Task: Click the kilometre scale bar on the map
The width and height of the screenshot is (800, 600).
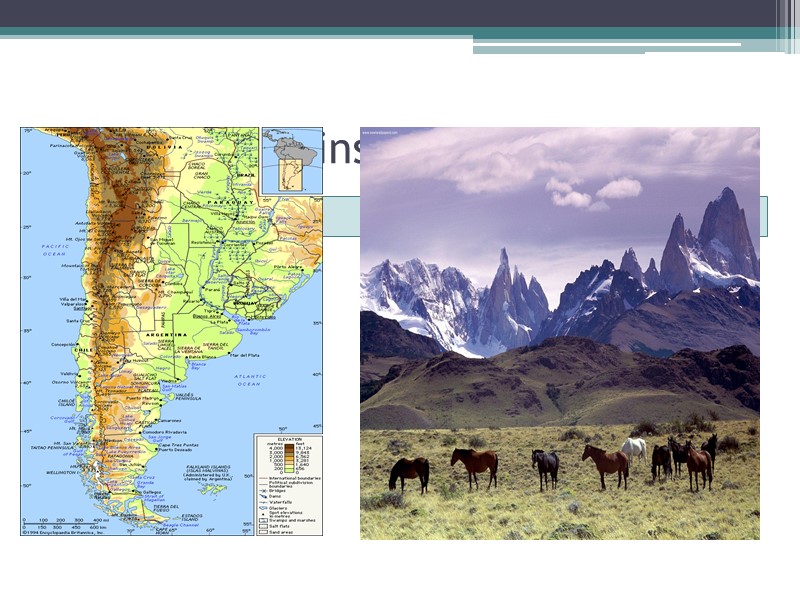Action: 65,524
